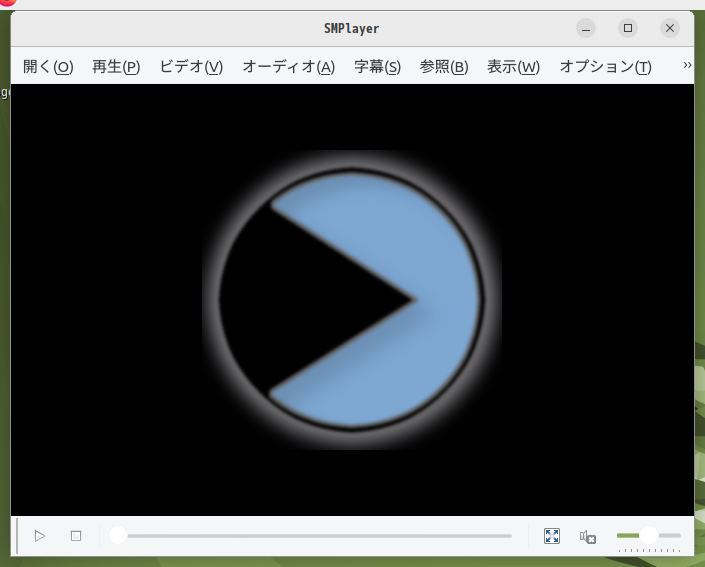Image resolution: width=705 pixels, height=567 pixels.
Task: Stop playback with the stop button
Action: point(76,536)
